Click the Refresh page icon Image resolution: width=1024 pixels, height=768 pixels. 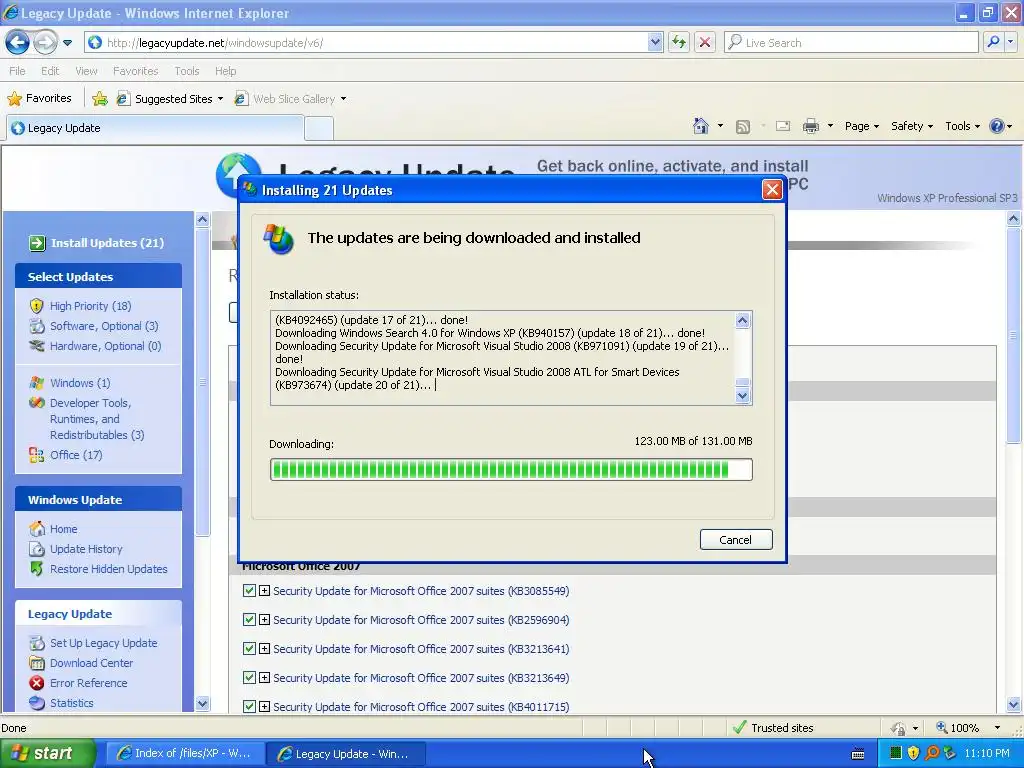(679, 42)
